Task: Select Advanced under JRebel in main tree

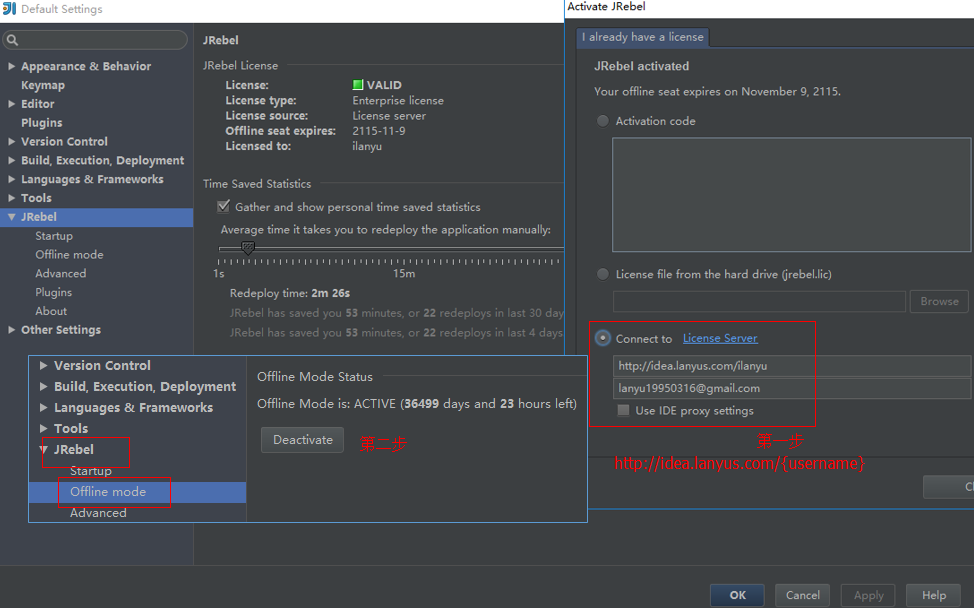Action: [x=61, y=273]
